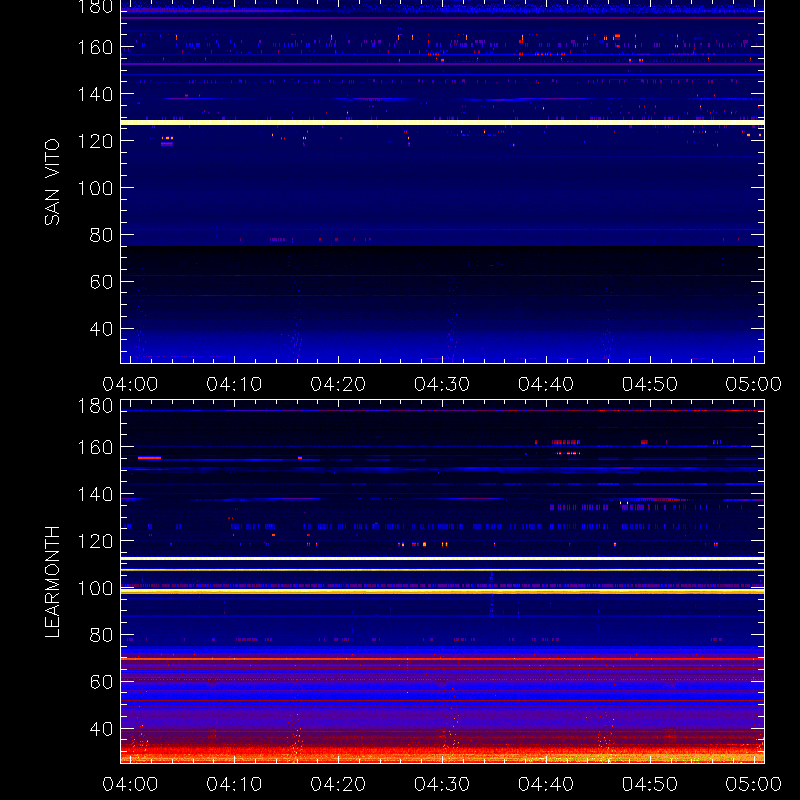Image resolution: width=800 pixels, height=800 pixels.
Task: Select the 100 tick label on the San Vito plot
Action: click(95, 188)
